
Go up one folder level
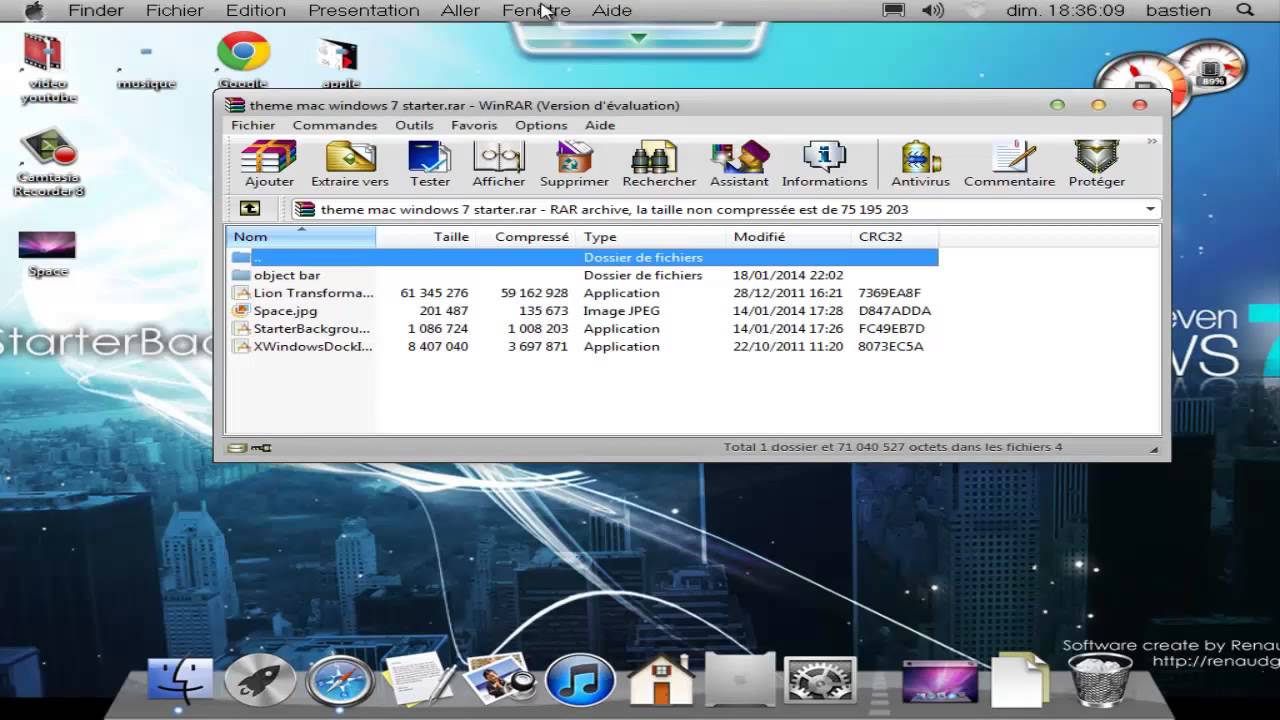(x=250, y=209)
